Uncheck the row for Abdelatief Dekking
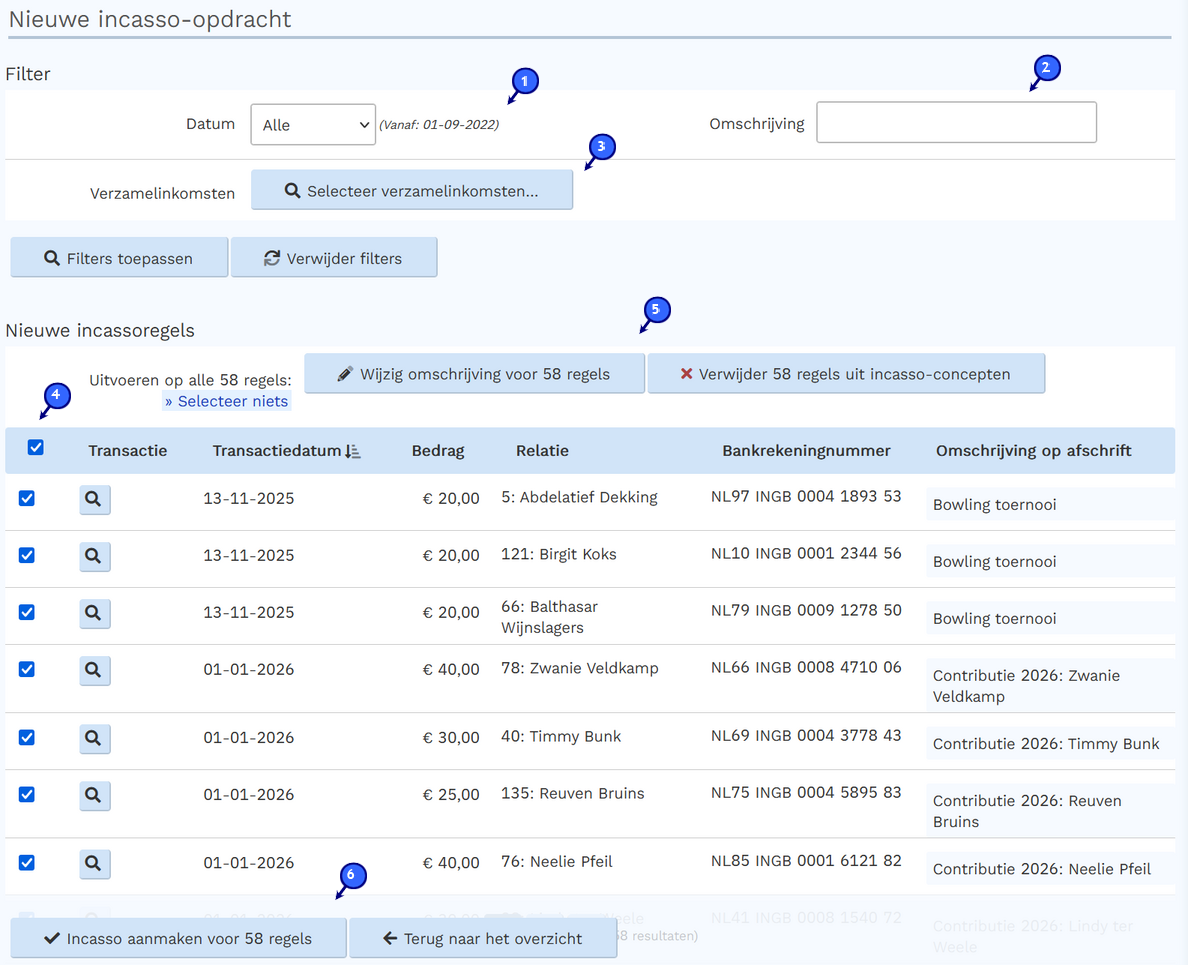 click(x=27, y=498)
